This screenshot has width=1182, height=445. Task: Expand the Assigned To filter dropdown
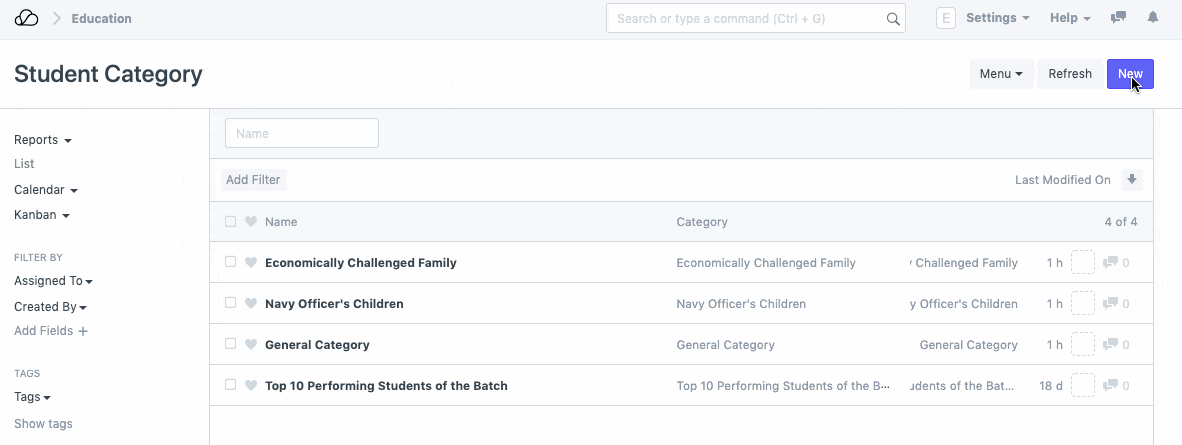(53, 282)
